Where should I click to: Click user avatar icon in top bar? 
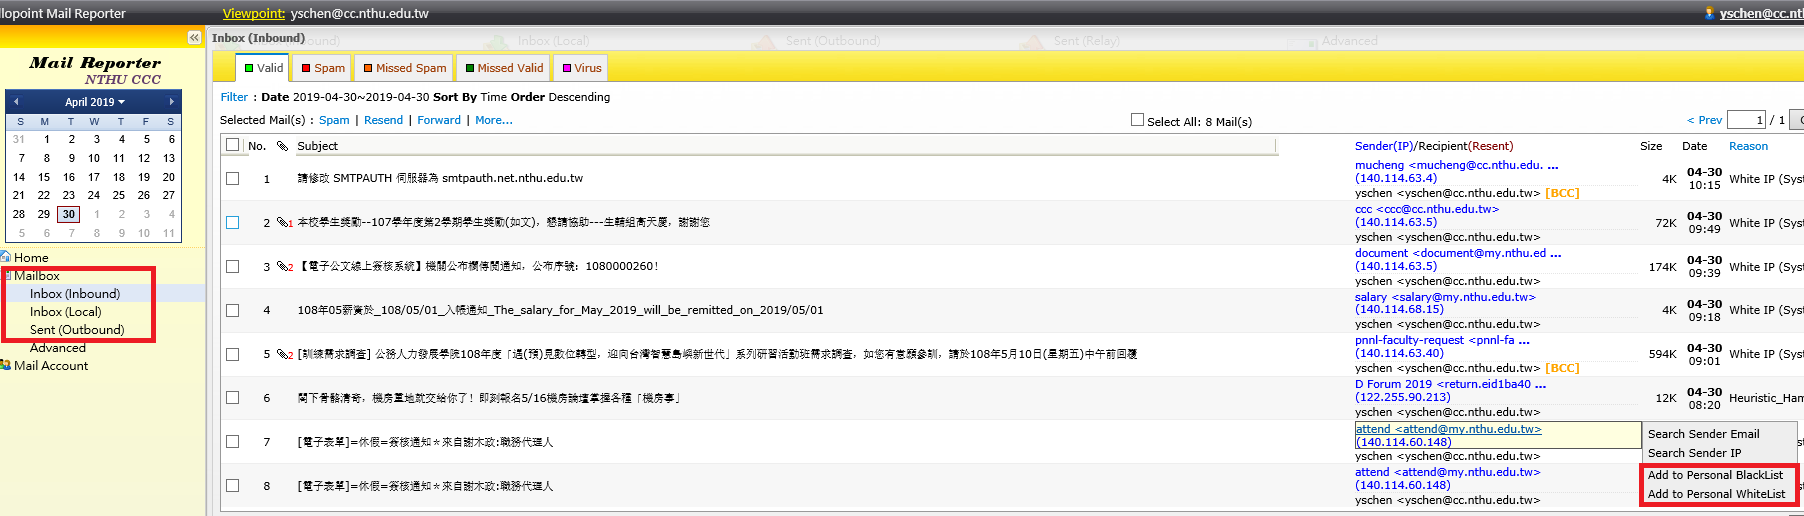1710,13
